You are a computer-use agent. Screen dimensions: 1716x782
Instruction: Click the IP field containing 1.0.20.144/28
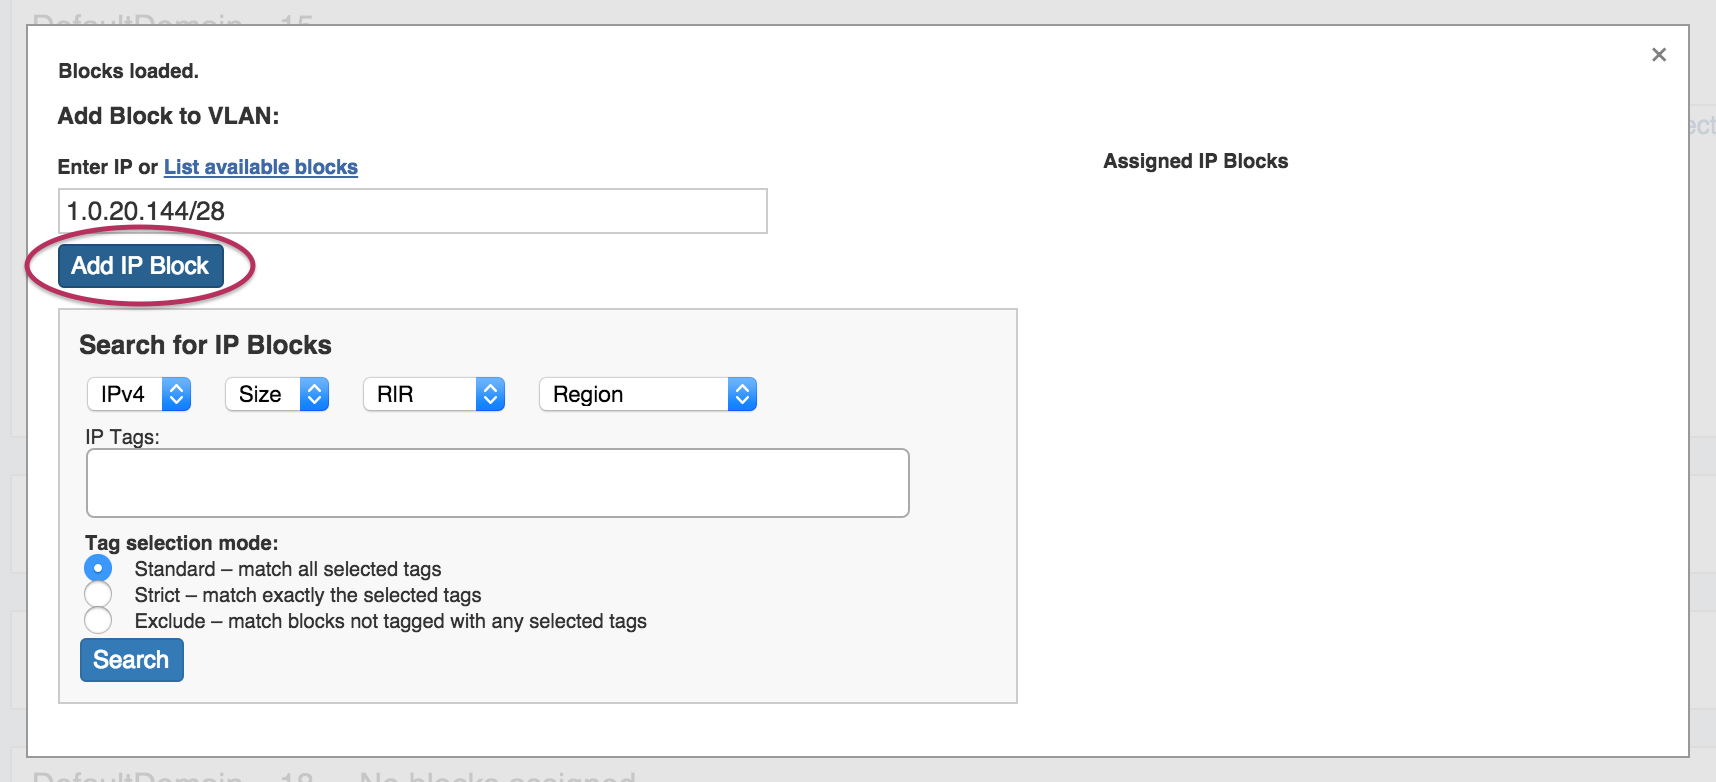[412, 211]
